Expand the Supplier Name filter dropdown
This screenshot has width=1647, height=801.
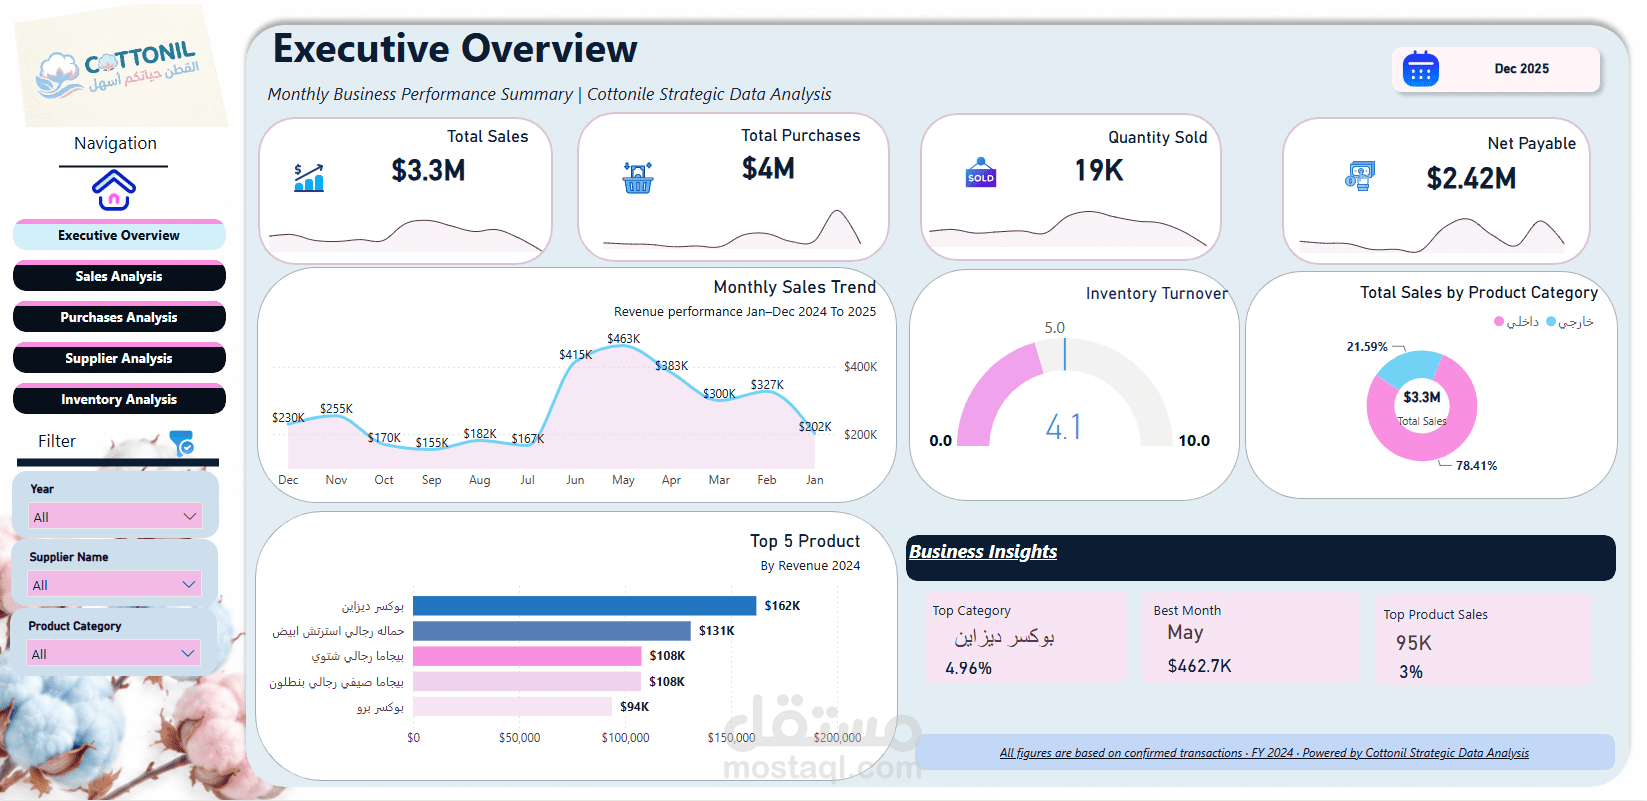coord(114,584)
